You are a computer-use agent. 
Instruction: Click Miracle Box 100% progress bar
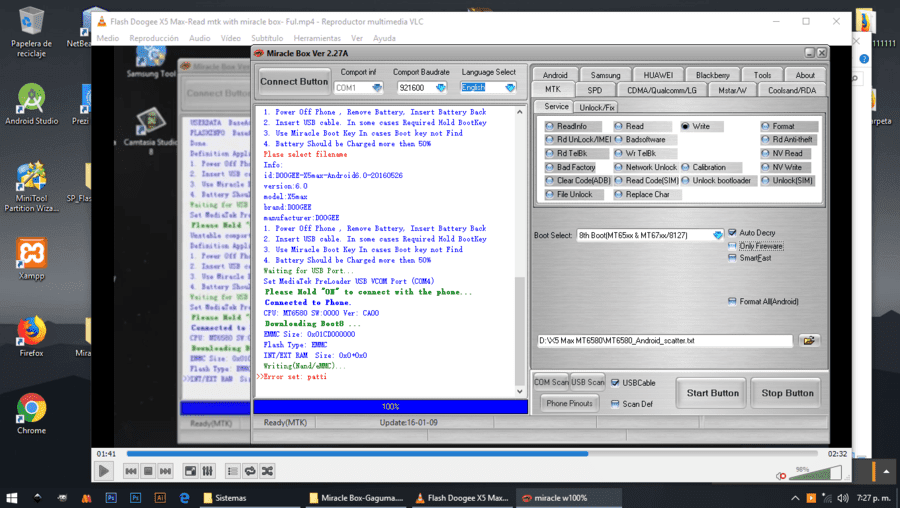(x=390, y=406)
